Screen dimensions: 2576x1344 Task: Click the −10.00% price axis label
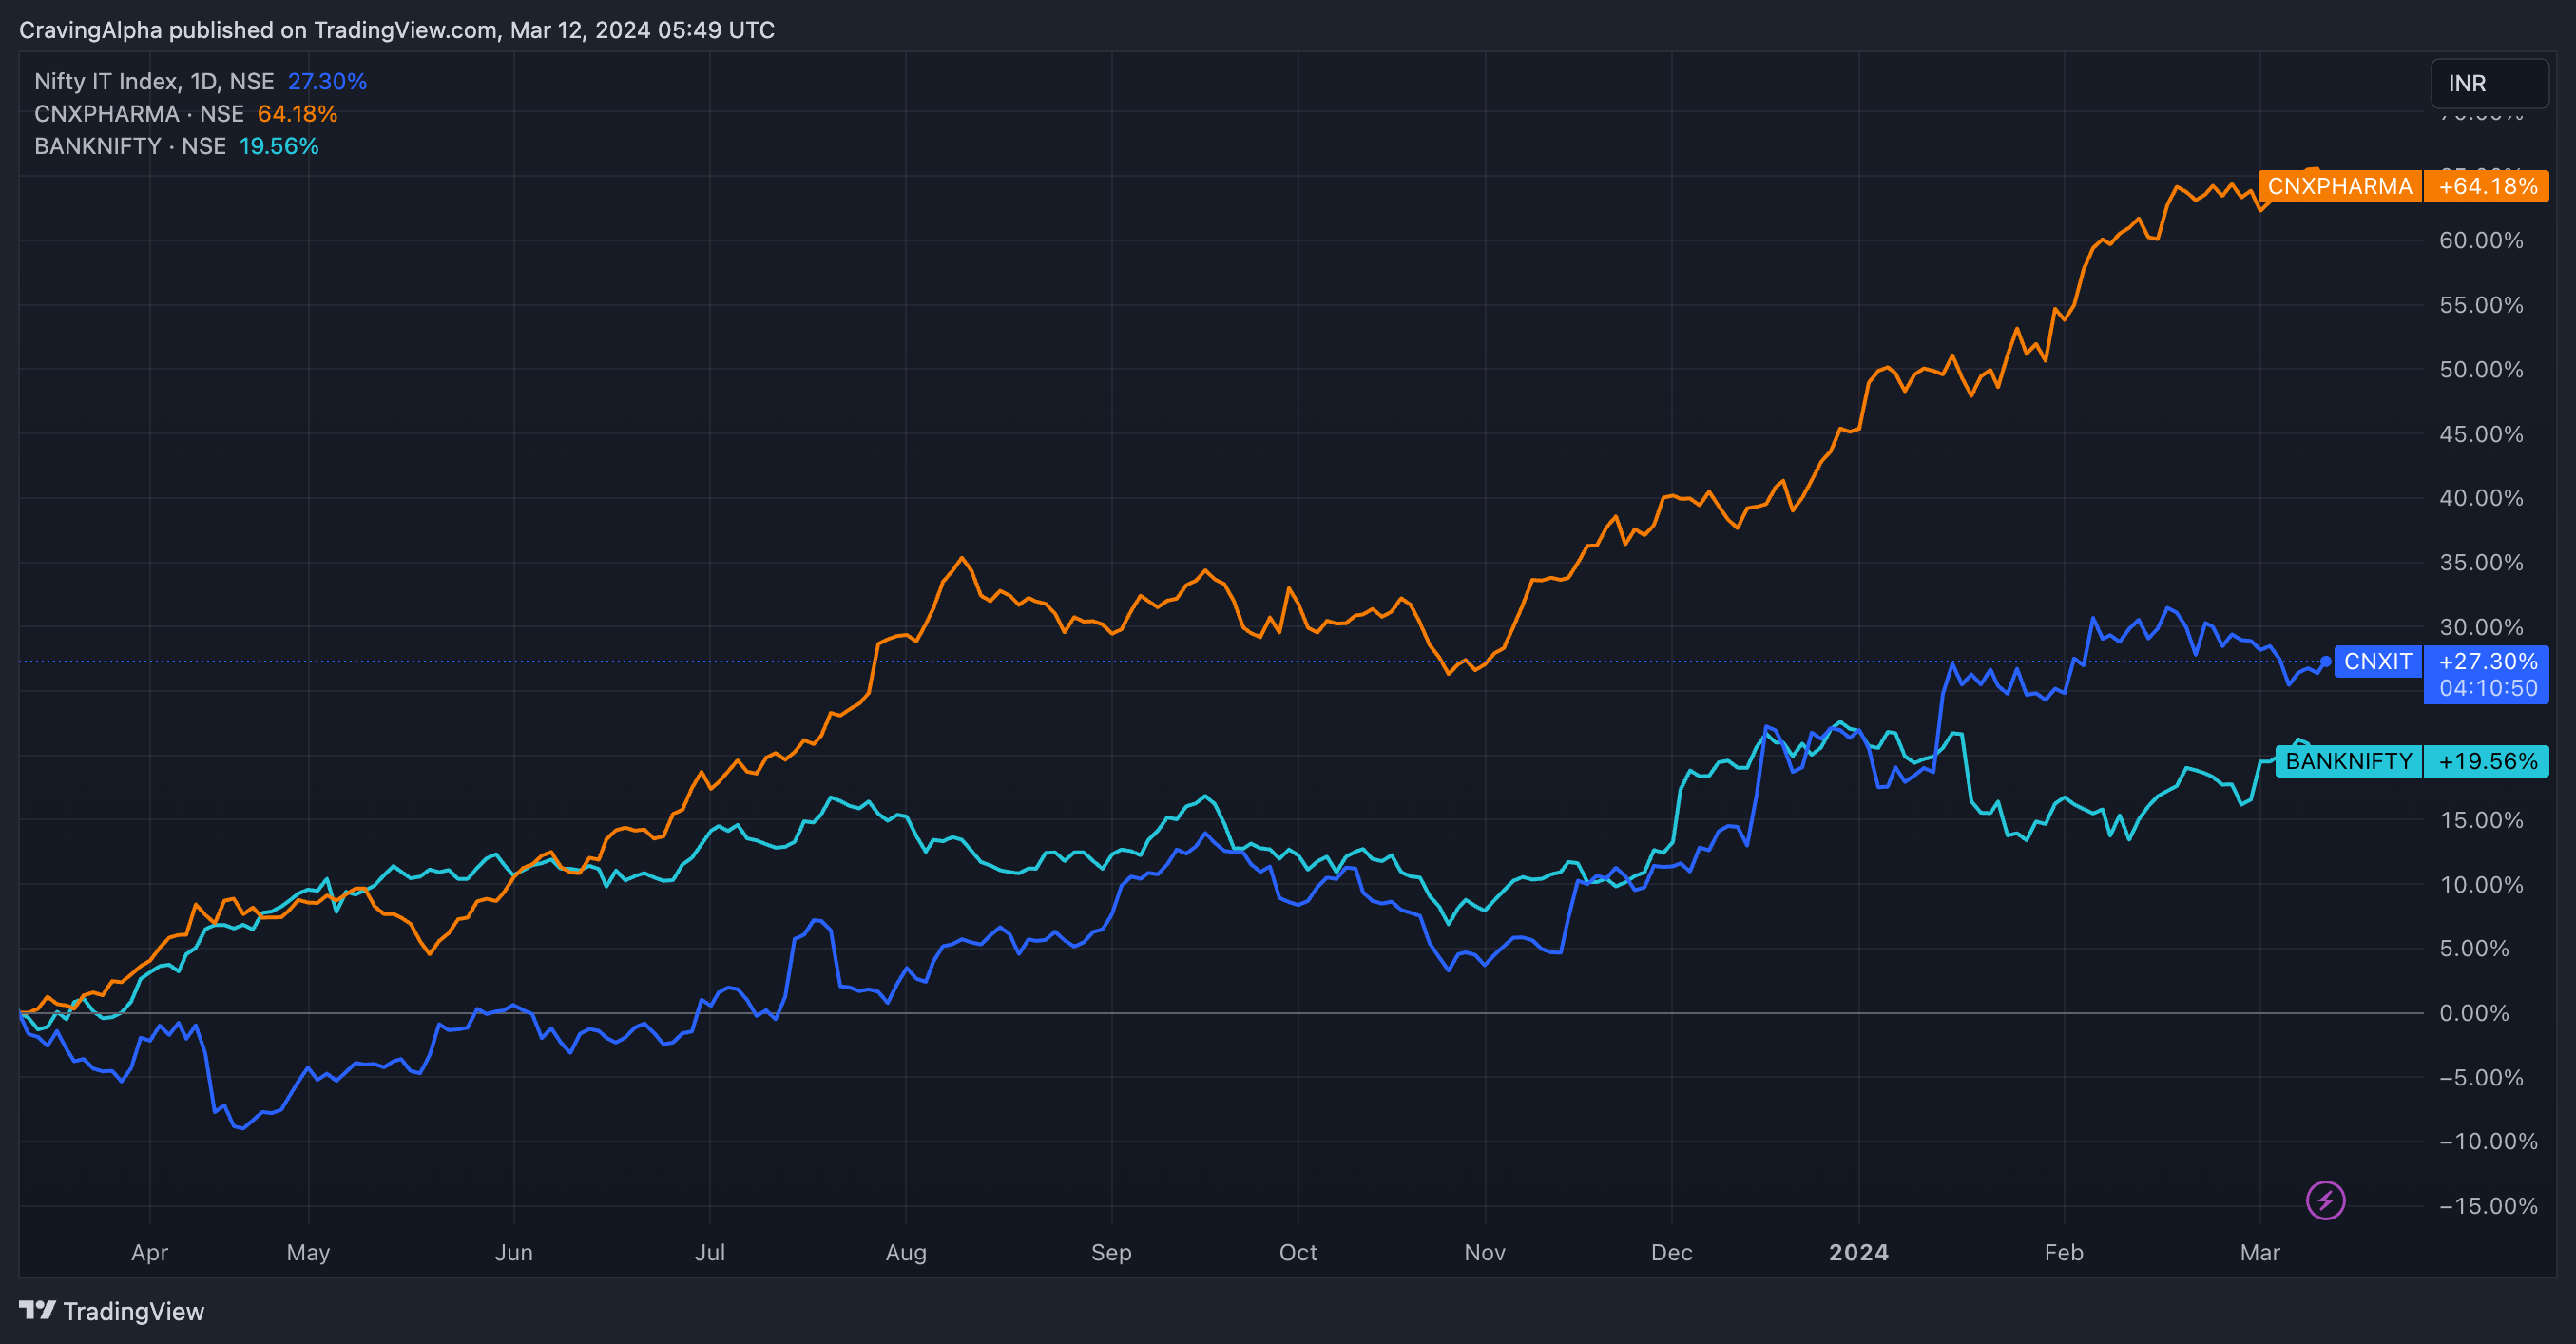point(2487,1141)
